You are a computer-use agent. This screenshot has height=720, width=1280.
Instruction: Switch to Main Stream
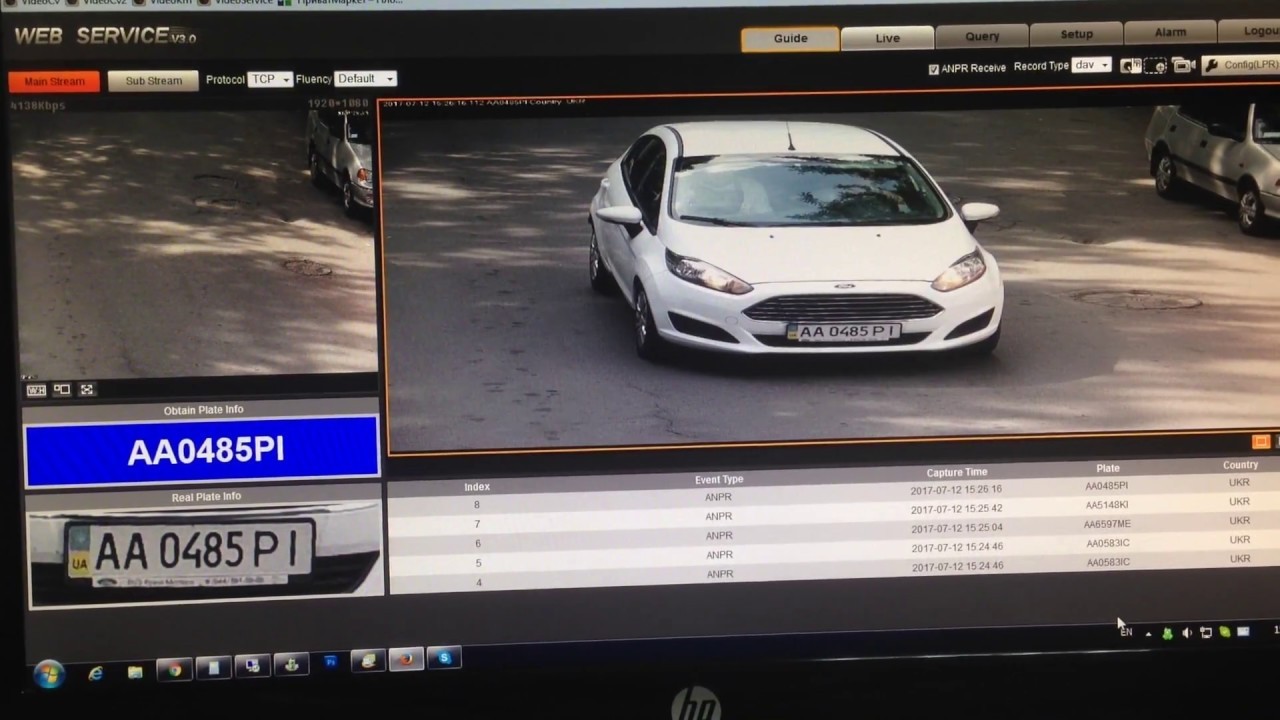click(x=54, y=81)
